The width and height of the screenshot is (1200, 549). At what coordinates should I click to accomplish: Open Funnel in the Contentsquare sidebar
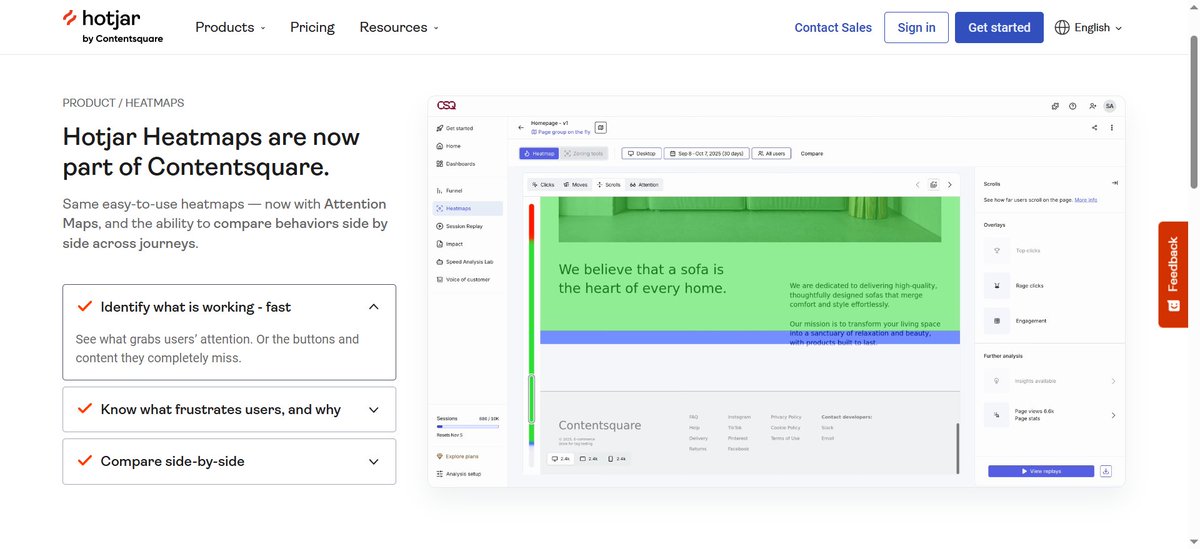coord(449,190)
